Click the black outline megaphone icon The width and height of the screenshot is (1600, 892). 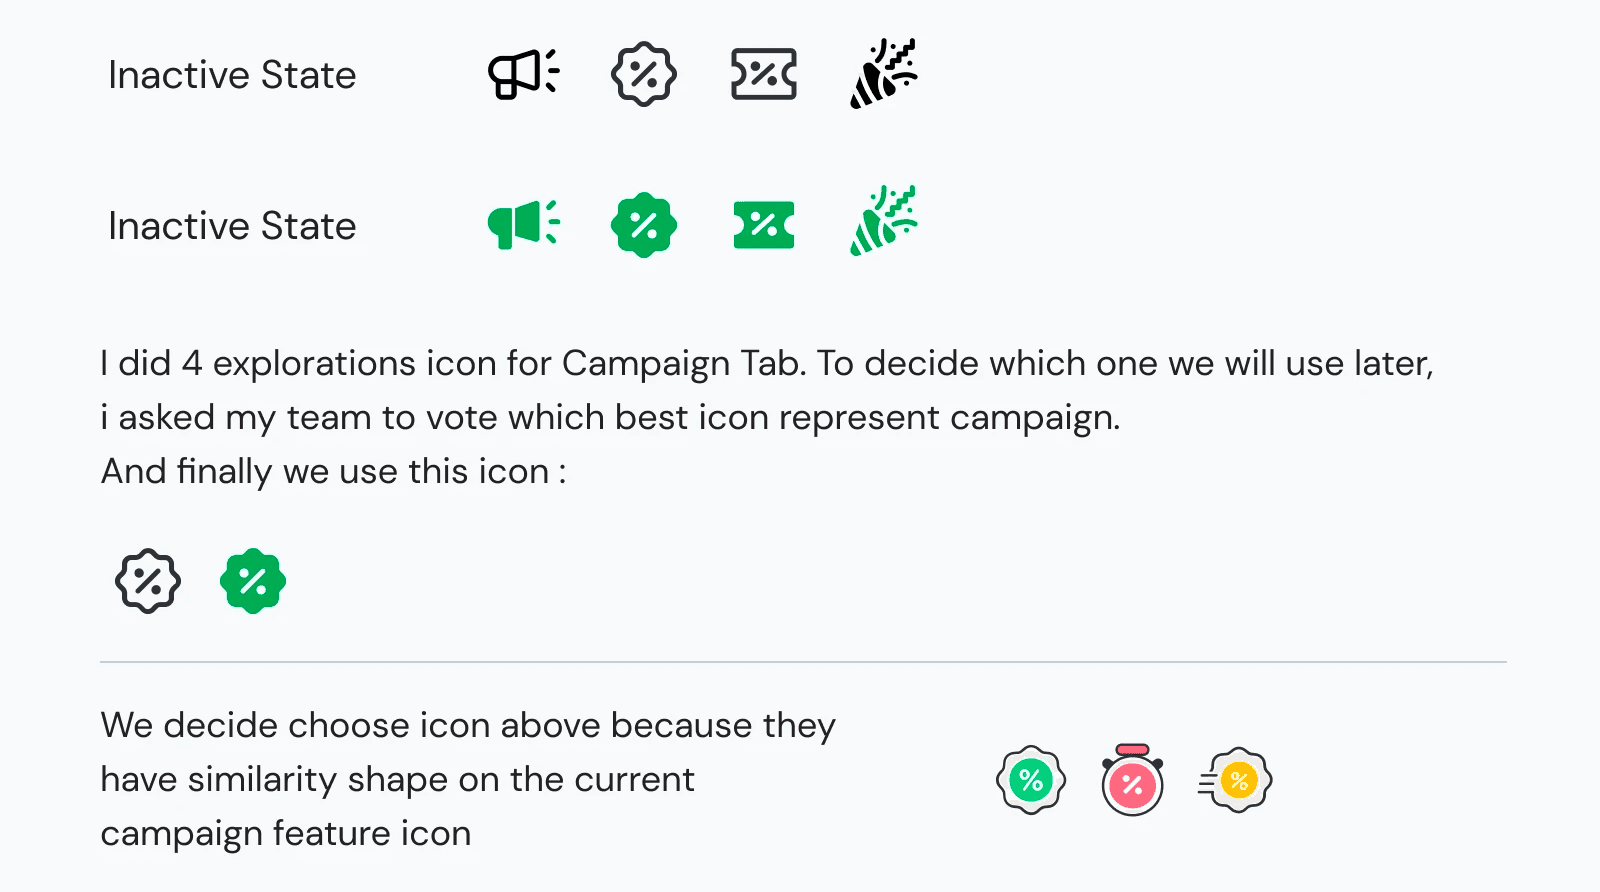522,74
